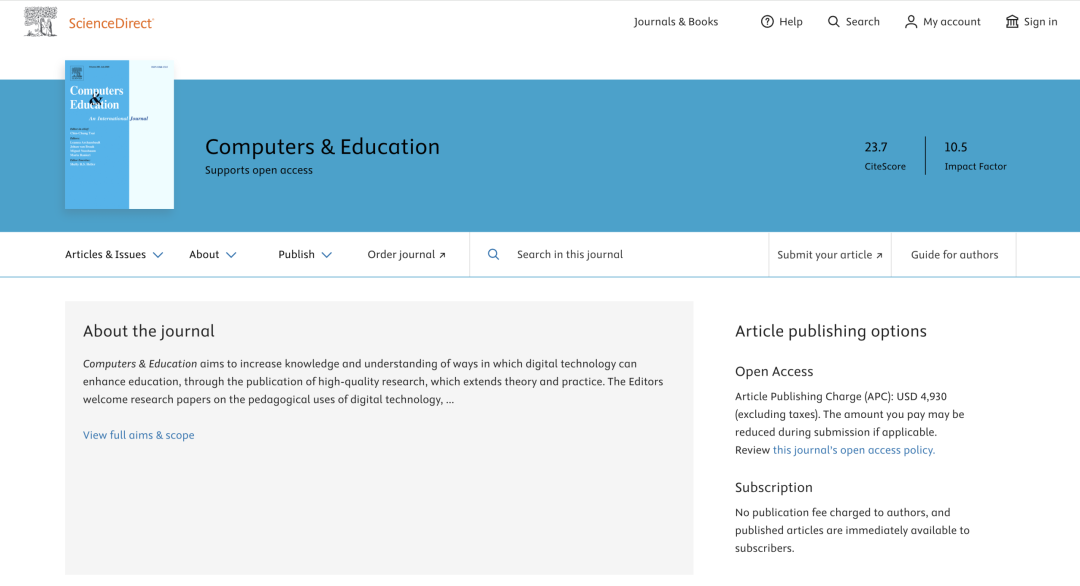Click the ScienceDirect wordmark
Screen dimensions: 1080x586
click(111, 22)
